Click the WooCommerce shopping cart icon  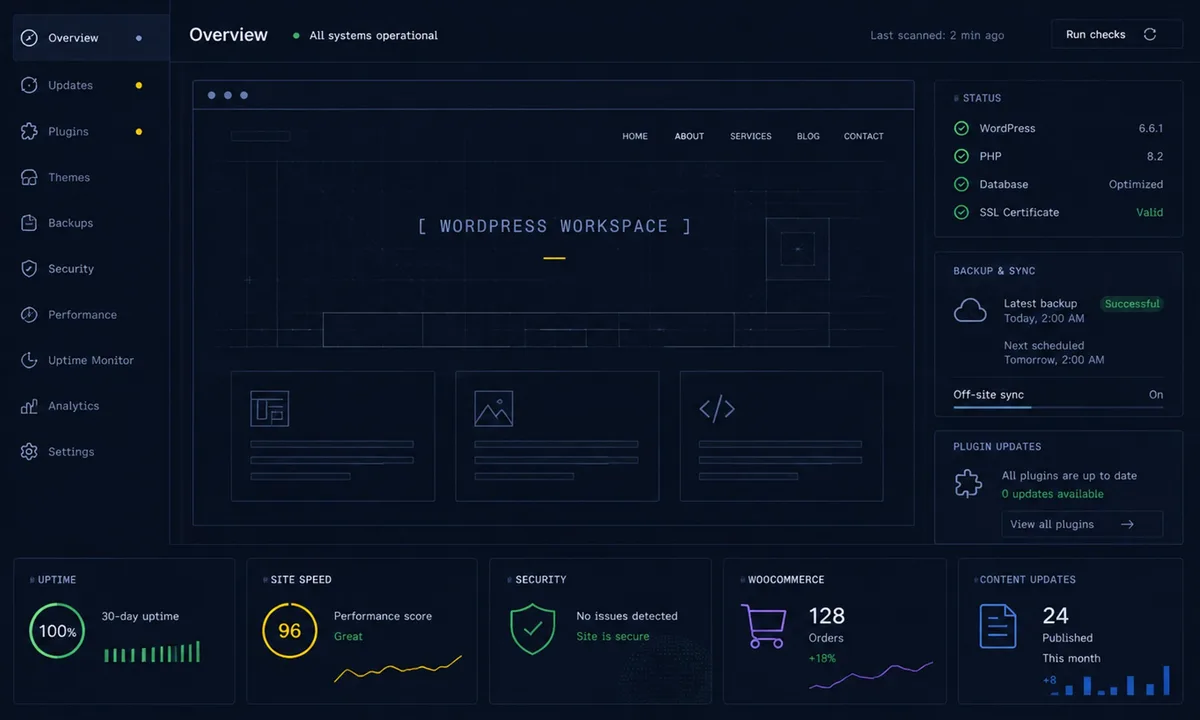tap(763, 626)
